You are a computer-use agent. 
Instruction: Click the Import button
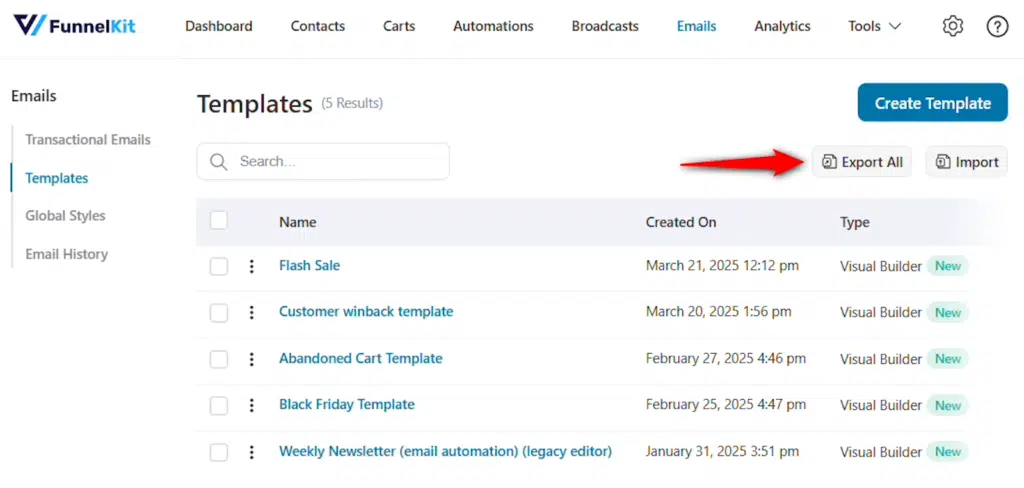pos(967,162)
